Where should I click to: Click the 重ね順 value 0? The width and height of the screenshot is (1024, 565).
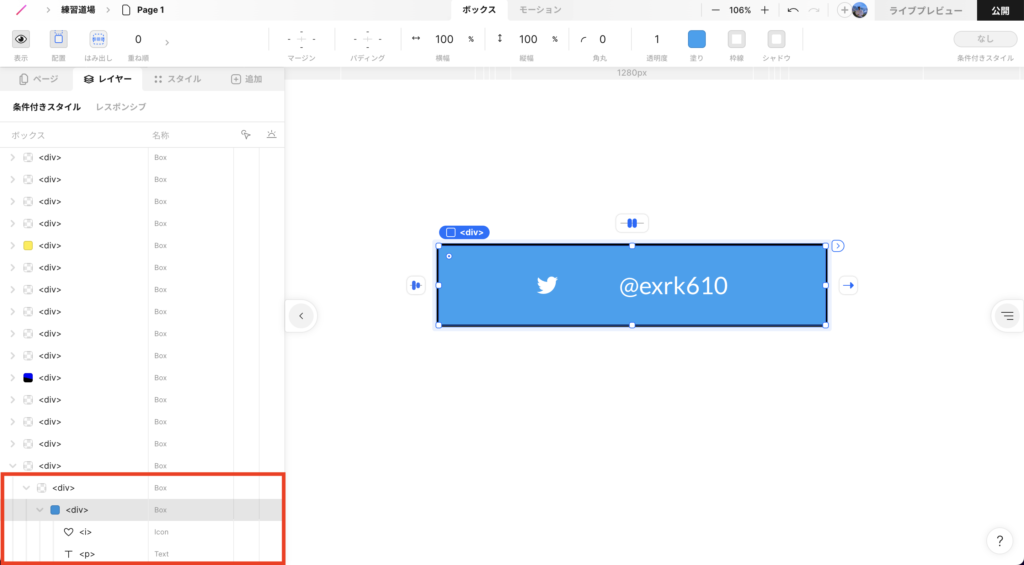point(138,39)
